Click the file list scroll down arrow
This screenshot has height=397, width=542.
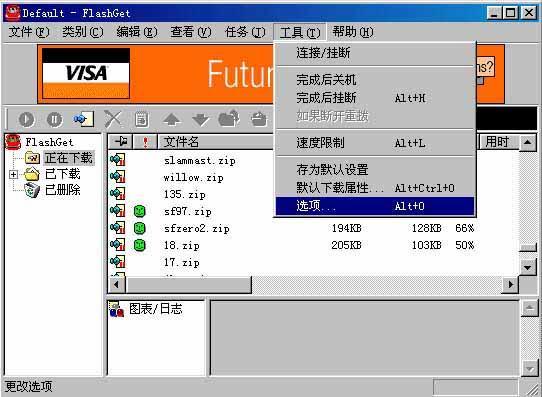tap(527, 267)
